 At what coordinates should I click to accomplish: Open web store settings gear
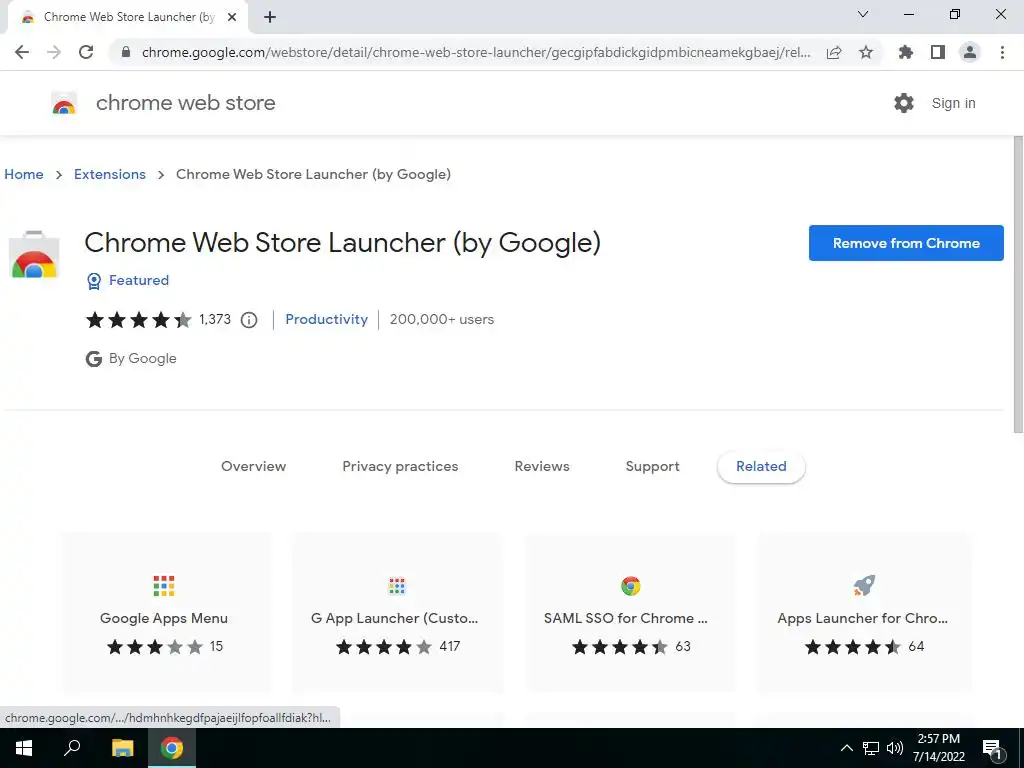[x=904, y=103]
